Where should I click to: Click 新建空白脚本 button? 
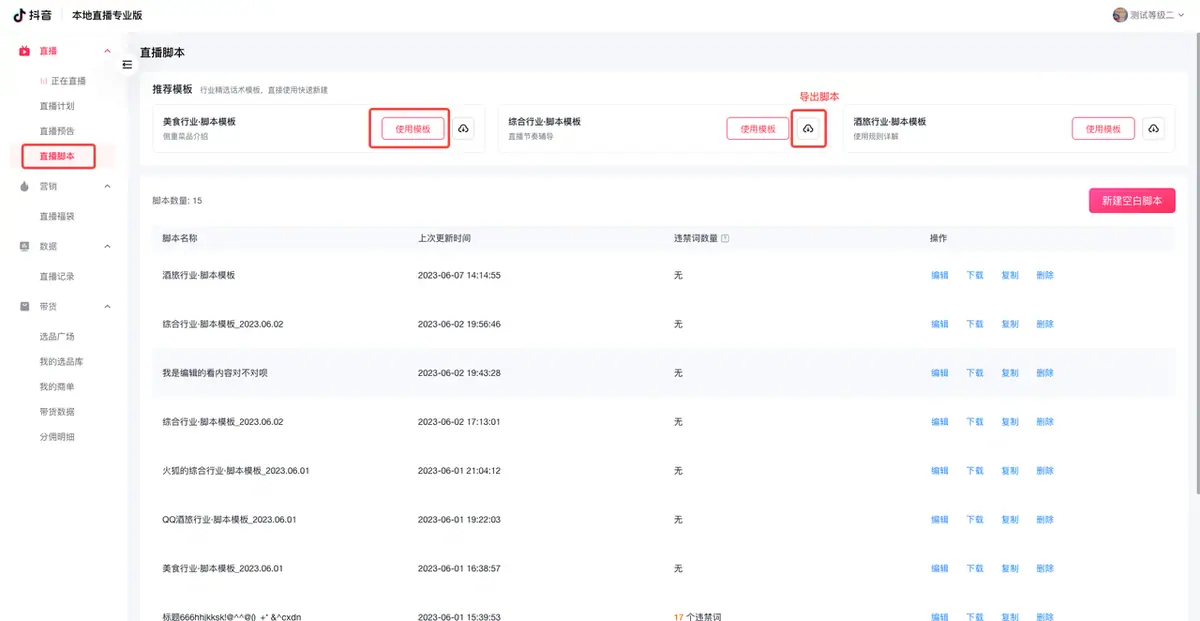coord(1132,200)
